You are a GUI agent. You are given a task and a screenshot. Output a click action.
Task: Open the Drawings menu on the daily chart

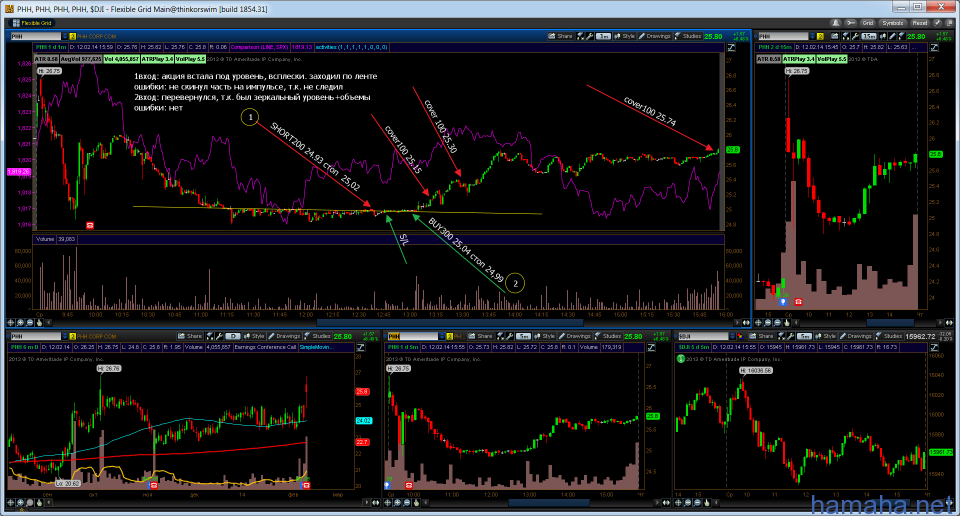point(284,336)
